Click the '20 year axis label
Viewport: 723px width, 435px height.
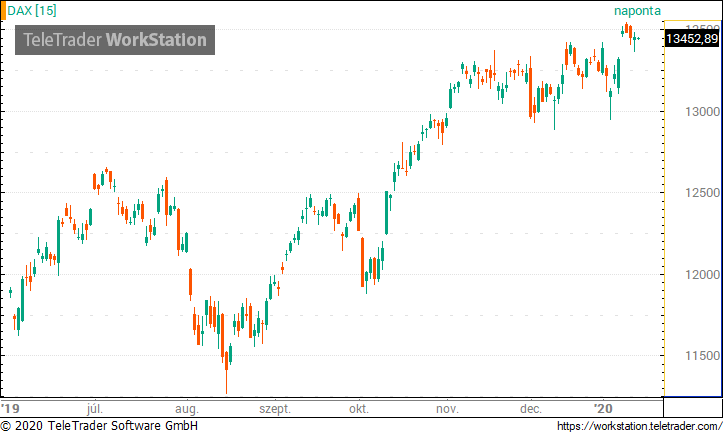603,409
